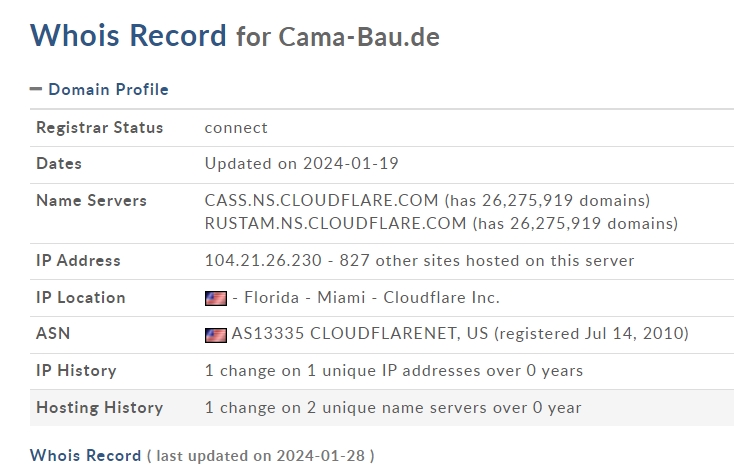Select CASS.NS.CLOUDFLARE.COM name server
Image resolution: width=734 pixels, height=473 pixels.
322,200
